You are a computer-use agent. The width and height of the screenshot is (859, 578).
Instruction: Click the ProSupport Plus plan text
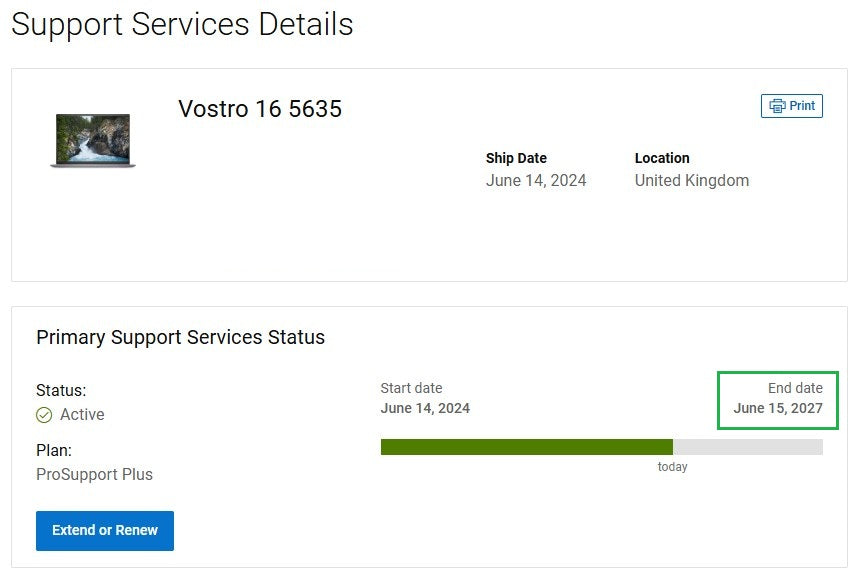click(x=94, y=474)
